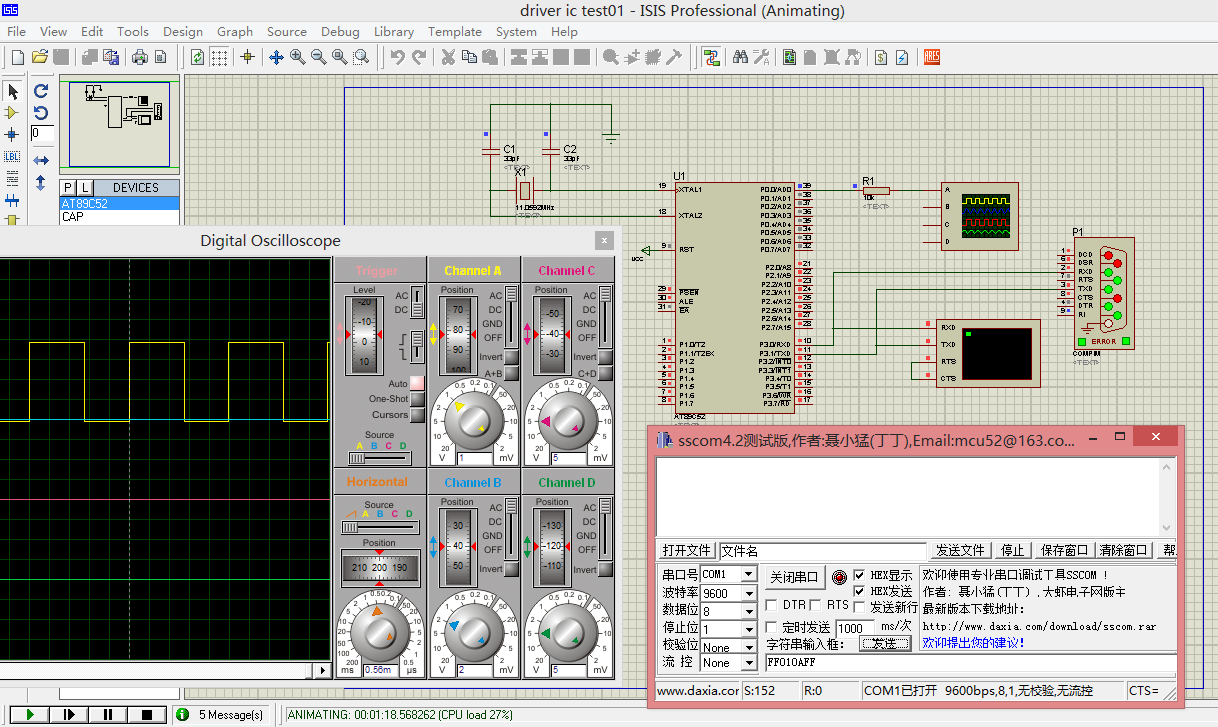This screenshot has width=1218, height=727.
Task: Open 串口号 COM1 dropdown
Action: point(748,575)
